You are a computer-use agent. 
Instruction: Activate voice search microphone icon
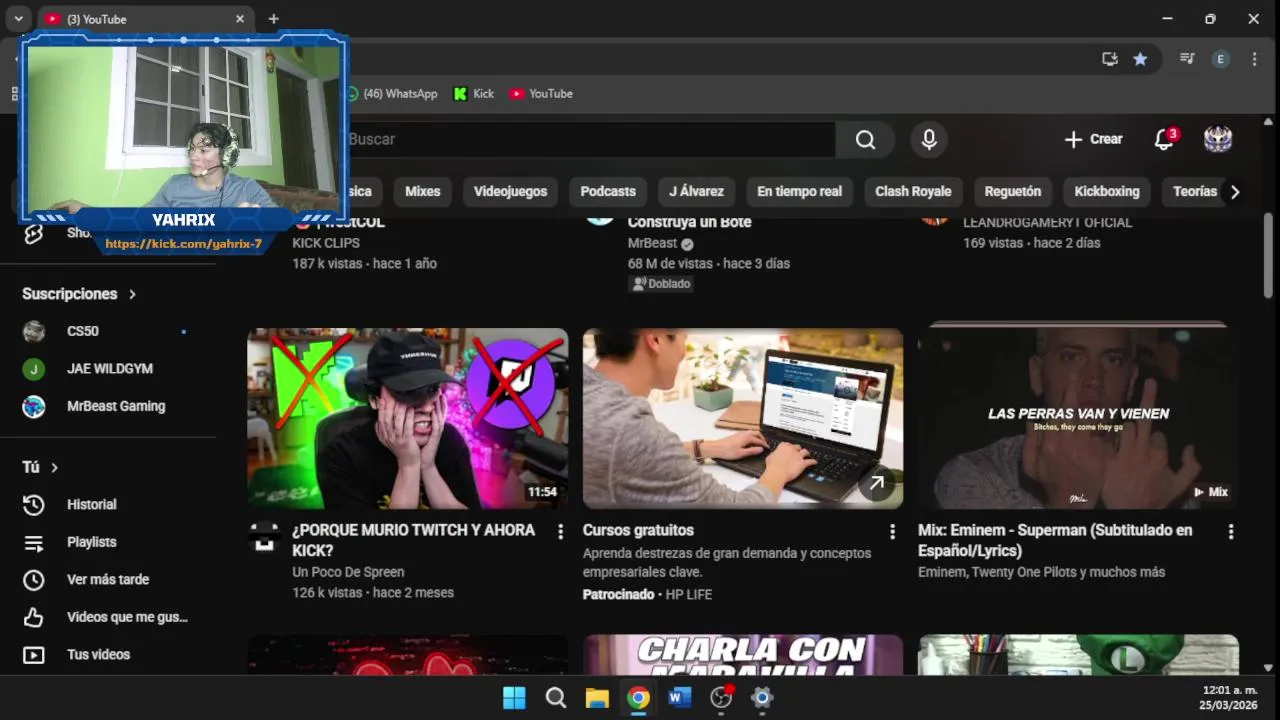(x=929, y=139)
